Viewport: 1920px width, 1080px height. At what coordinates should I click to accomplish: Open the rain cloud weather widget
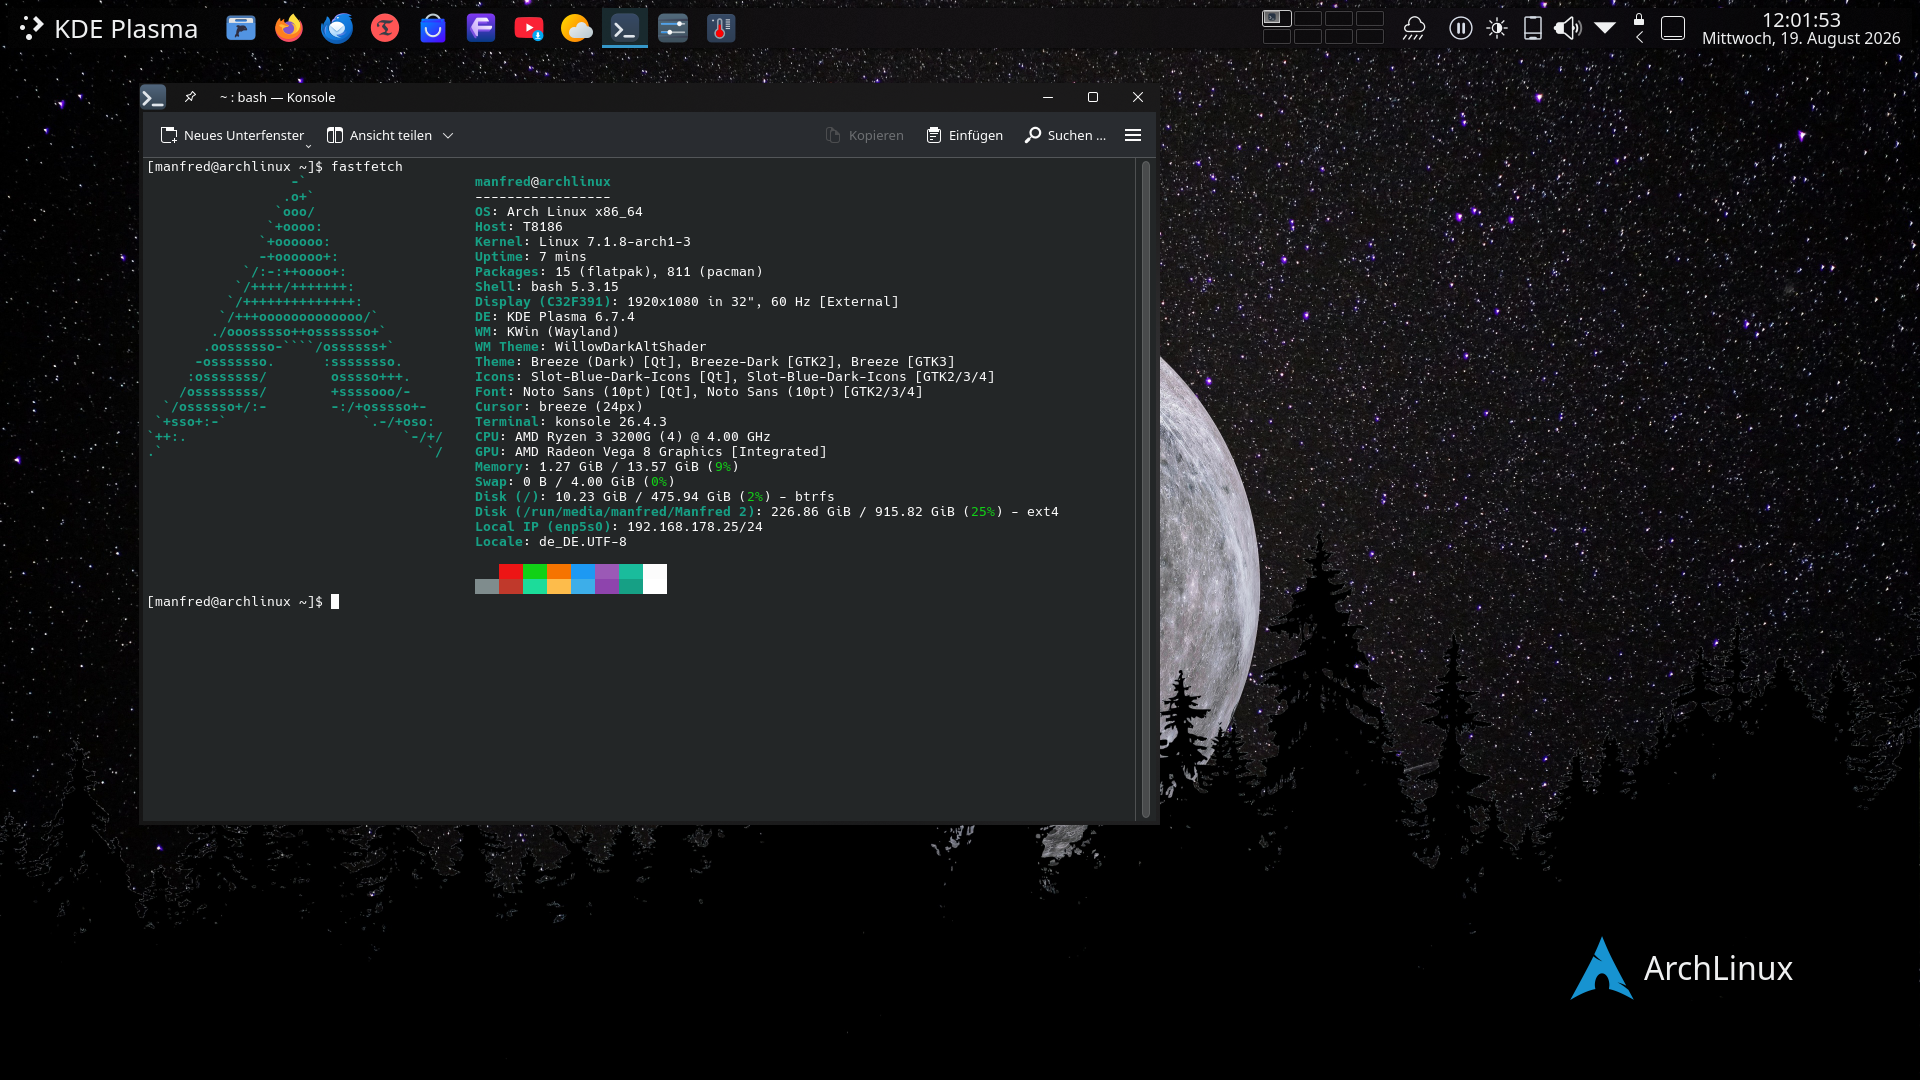pos(1414,28)
